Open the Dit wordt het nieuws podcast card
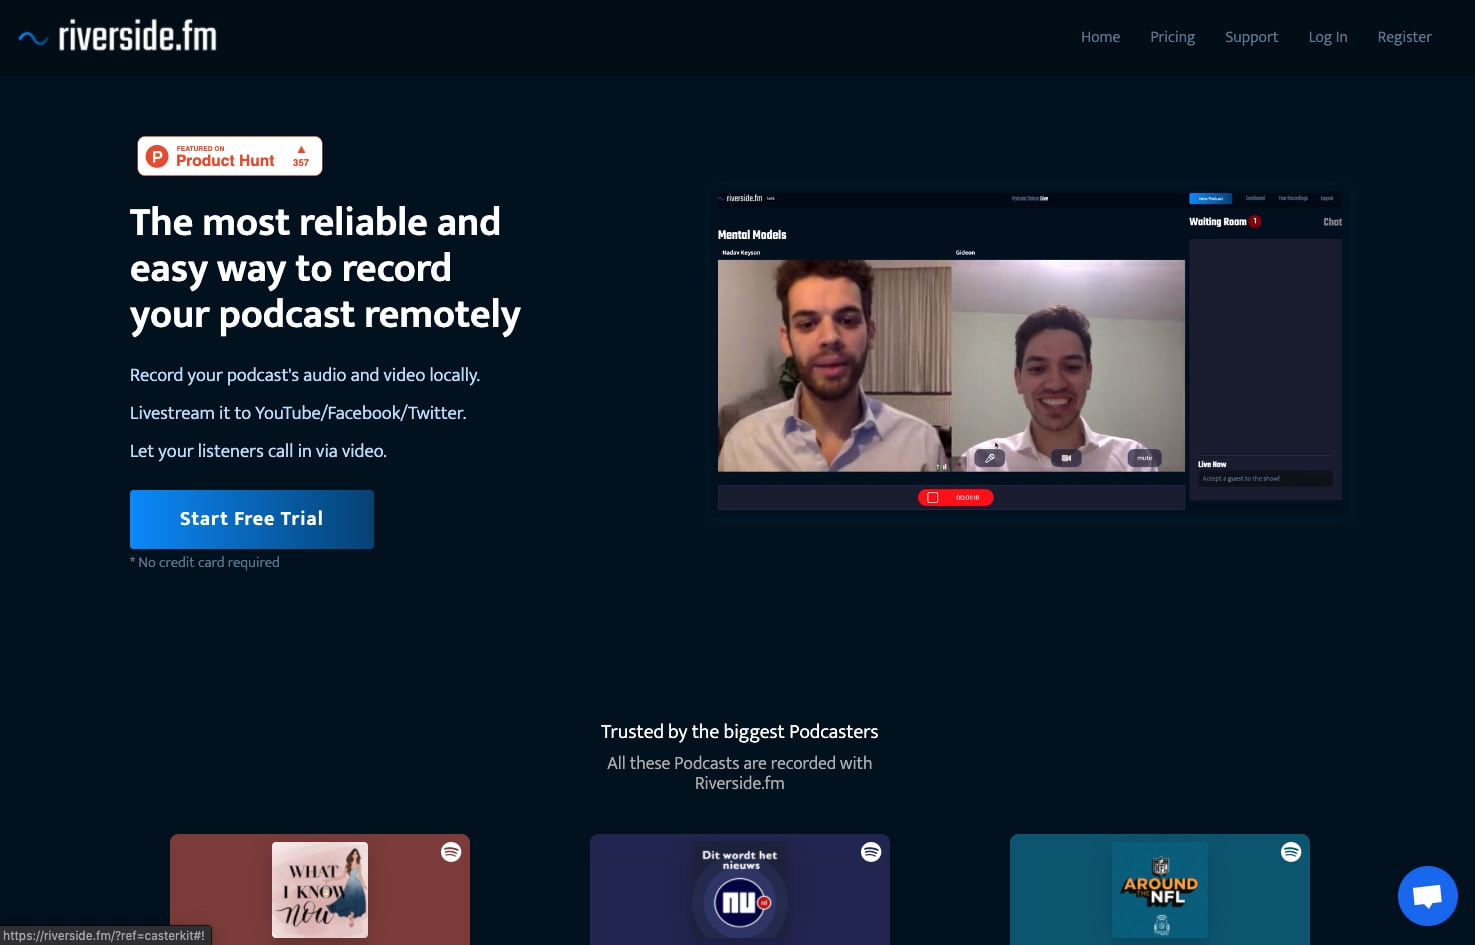 click(x=740, y=889)
